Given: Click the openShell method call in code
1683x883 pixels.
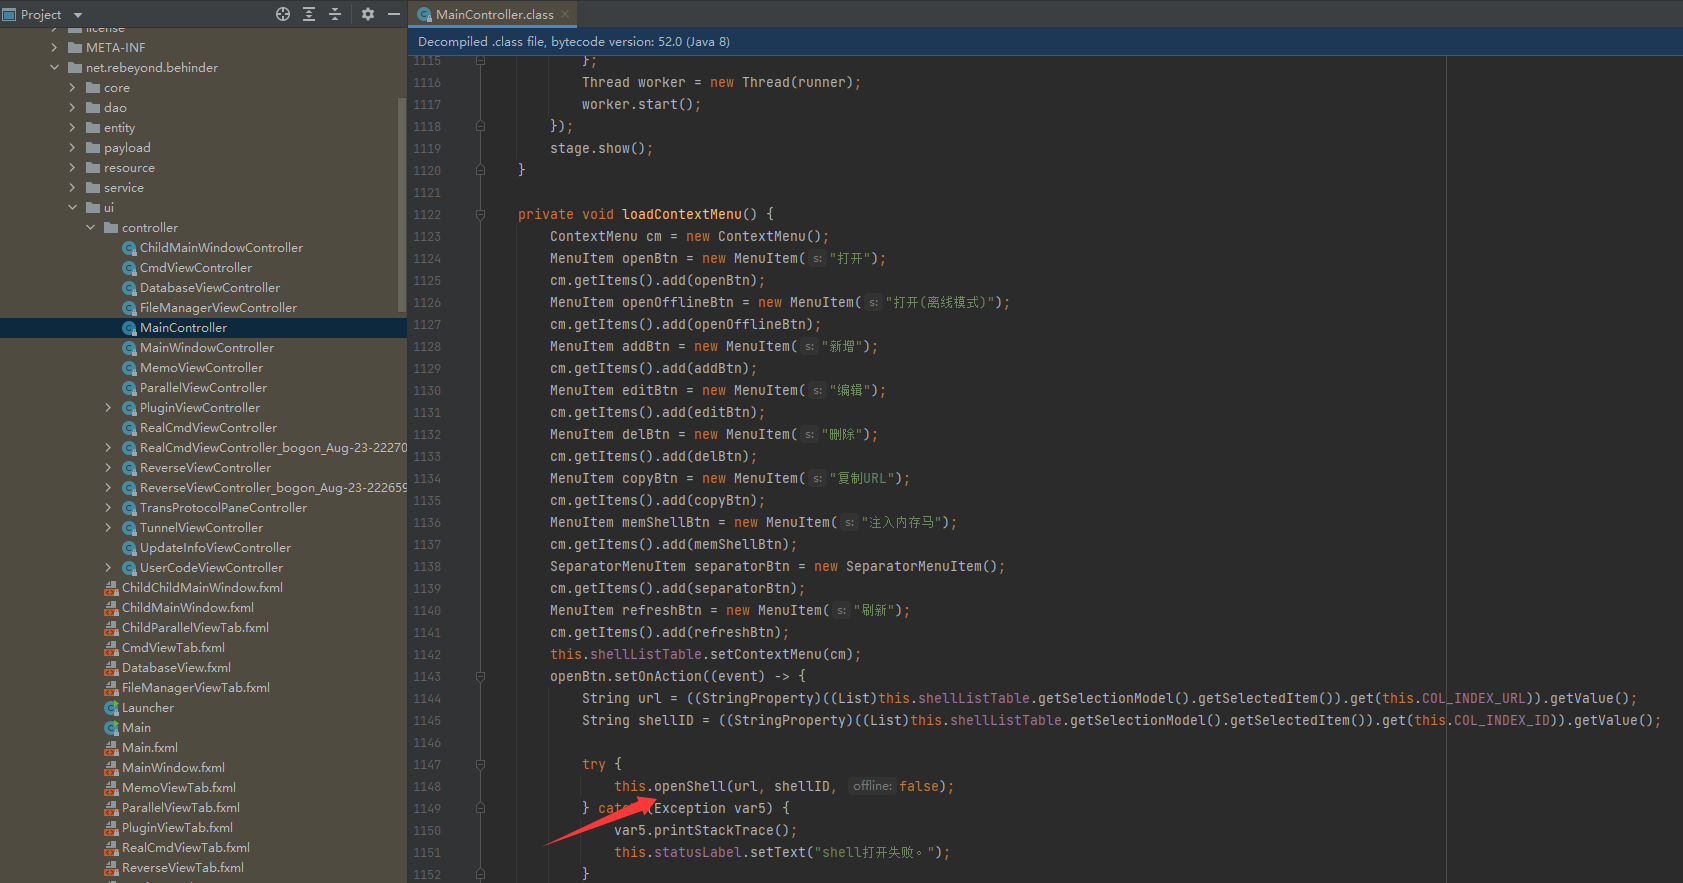Looking at the screenshot, I should 689,786.
